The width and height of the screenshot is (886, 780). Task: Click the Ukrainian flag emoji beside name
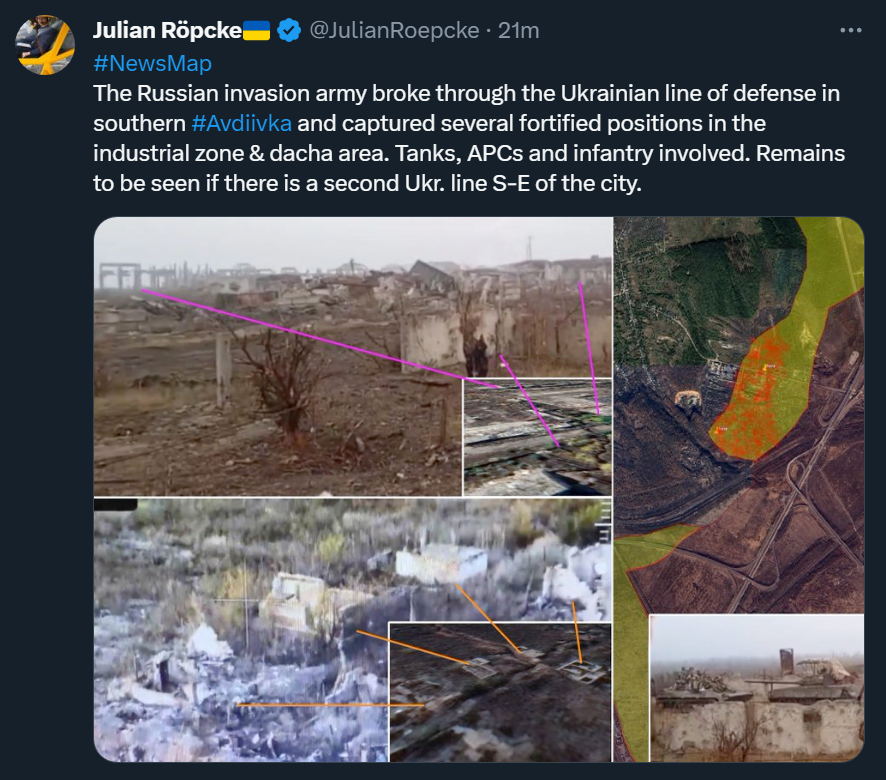click(x=257, y=31)
